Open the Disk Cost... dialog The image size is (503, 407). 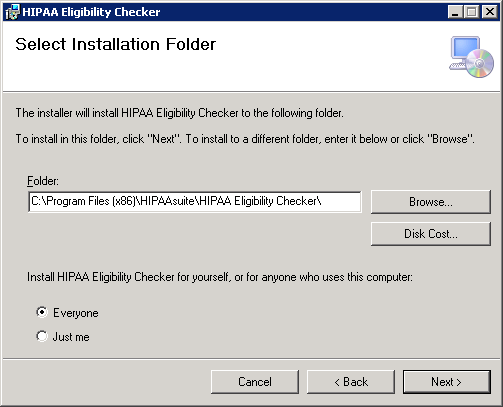coord(431,234)
